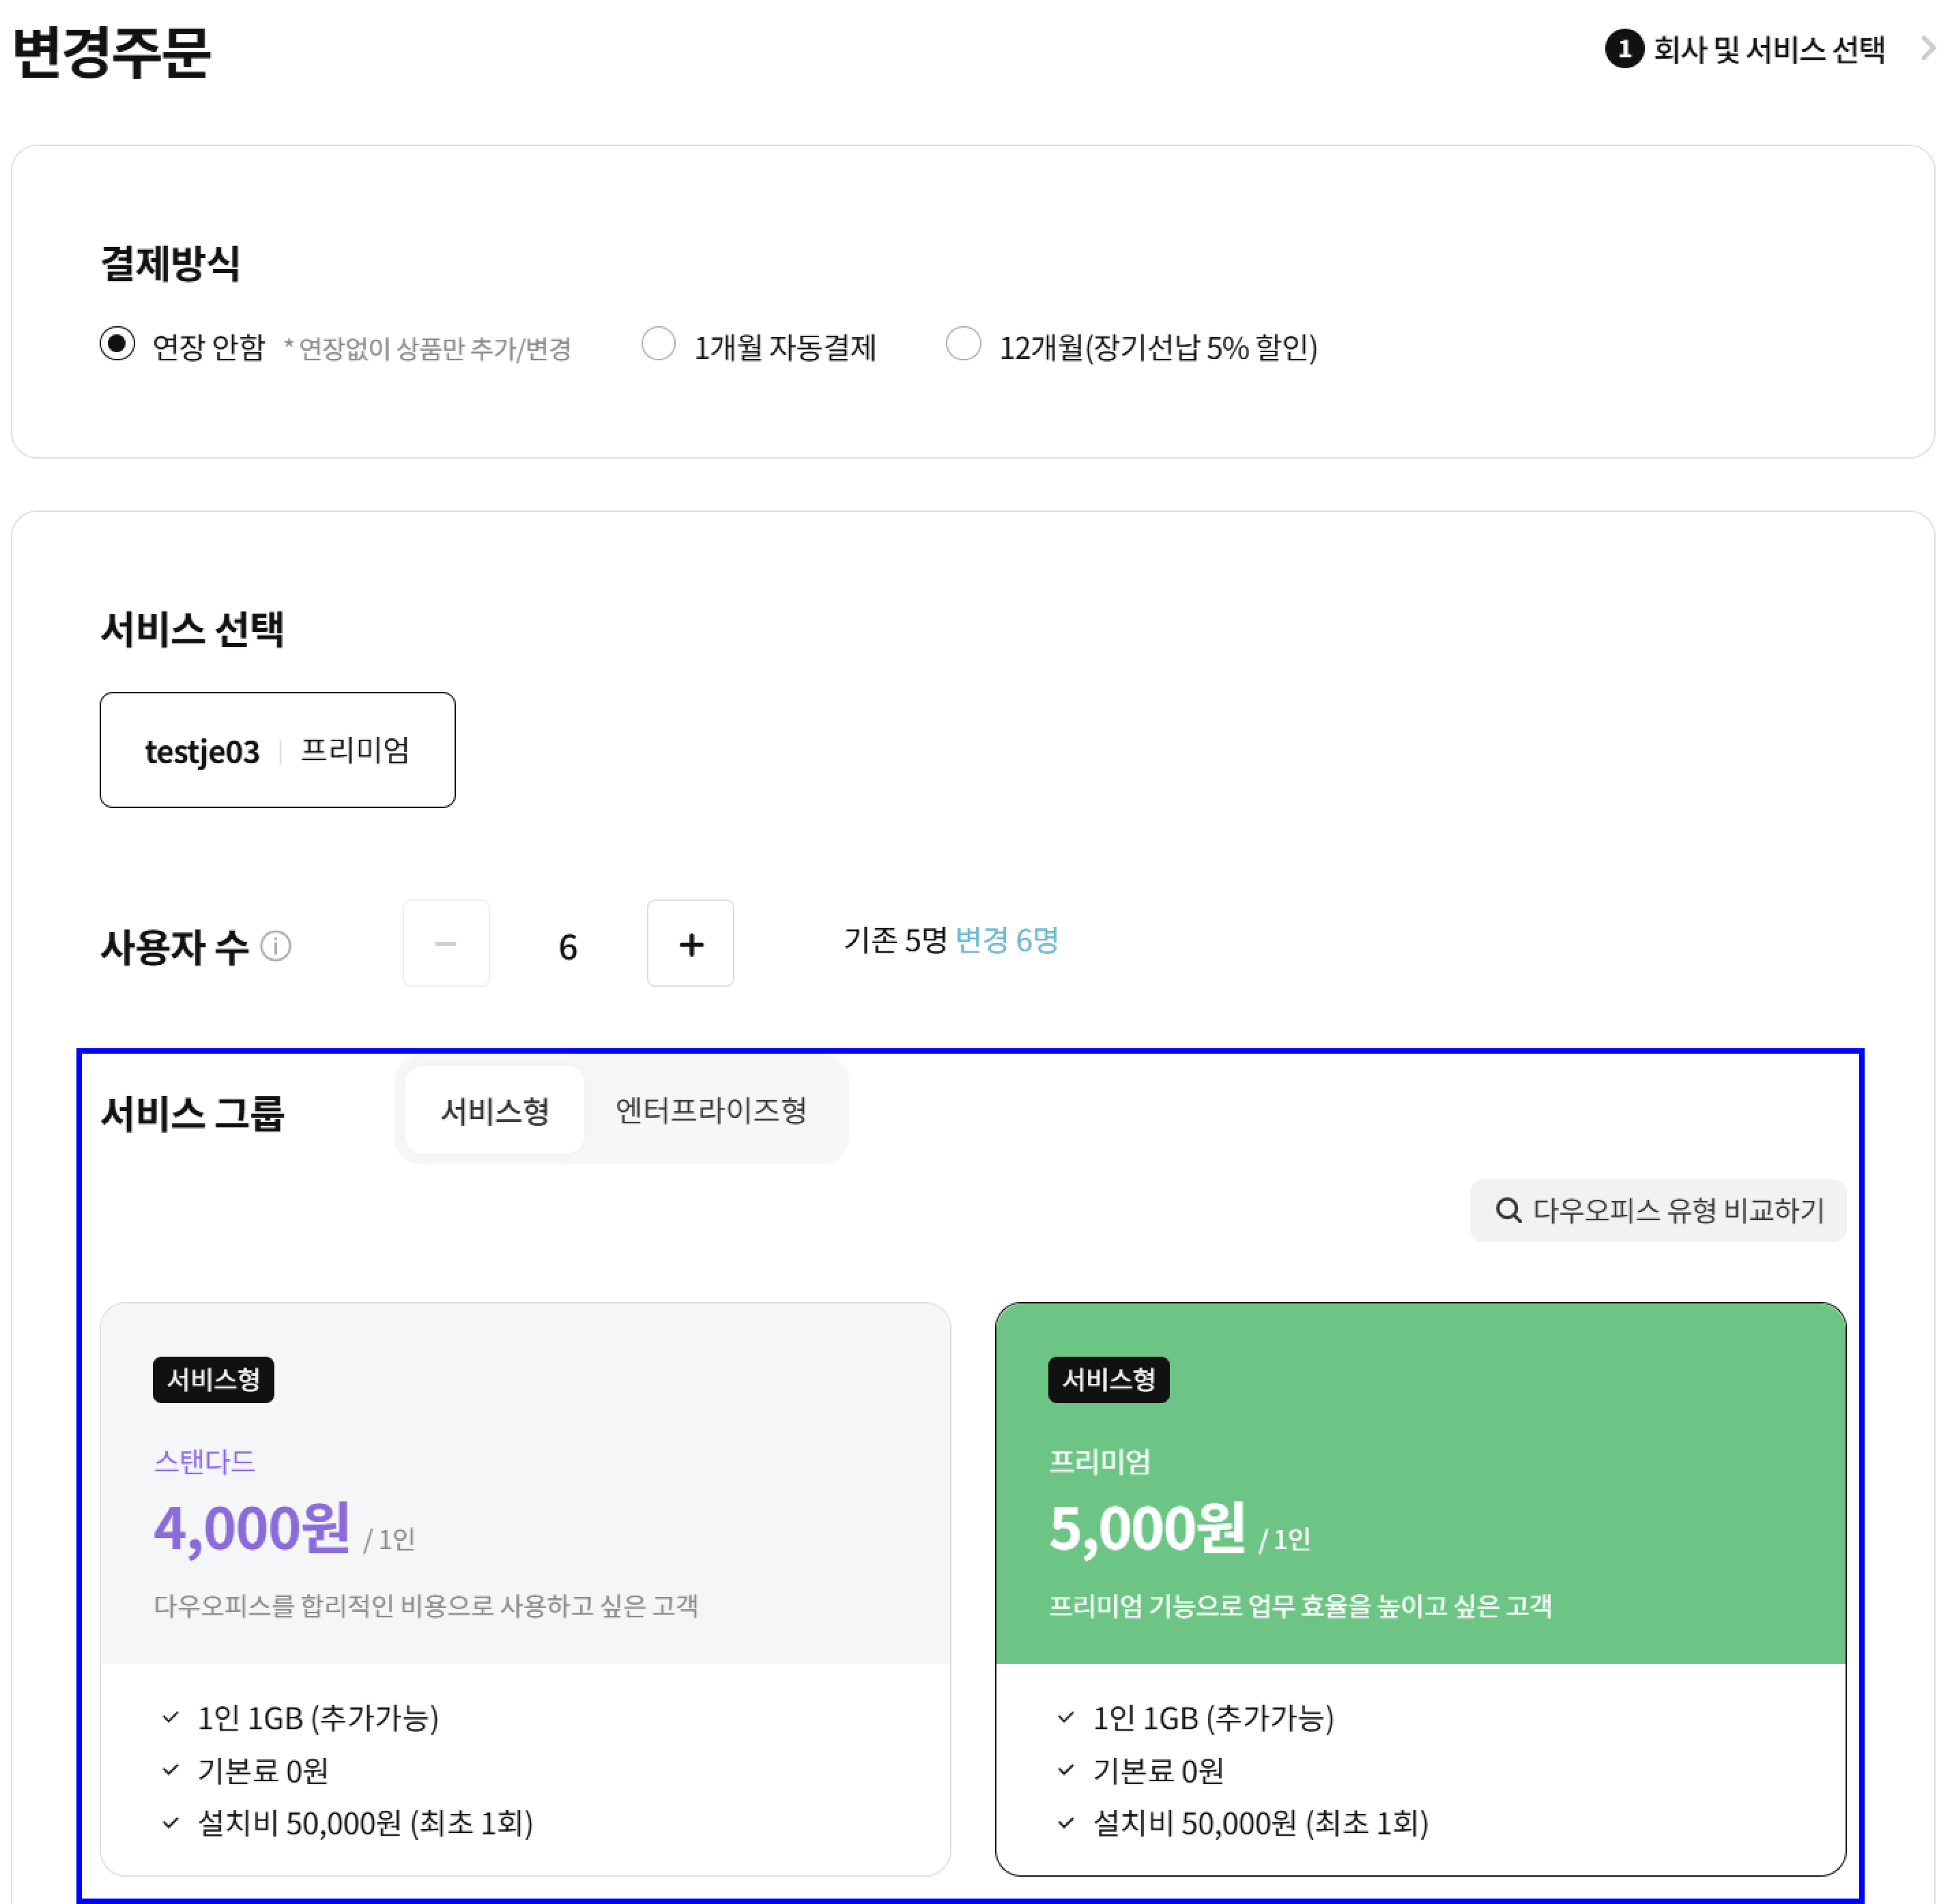Click the info icon beside 사용자 수

[275, 946]
